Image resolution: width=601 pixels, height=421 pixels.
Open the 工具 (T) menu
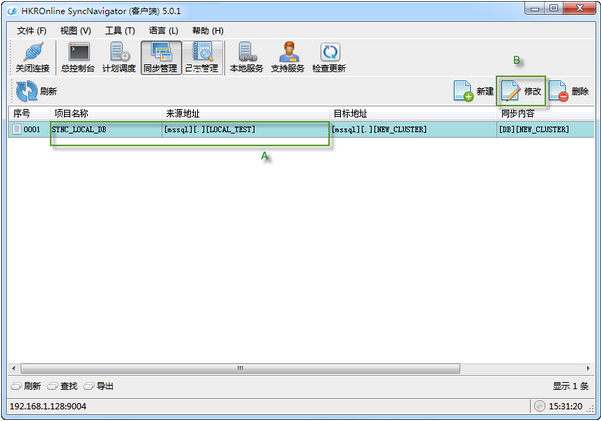pyautogui.click(x=120, y=31)
